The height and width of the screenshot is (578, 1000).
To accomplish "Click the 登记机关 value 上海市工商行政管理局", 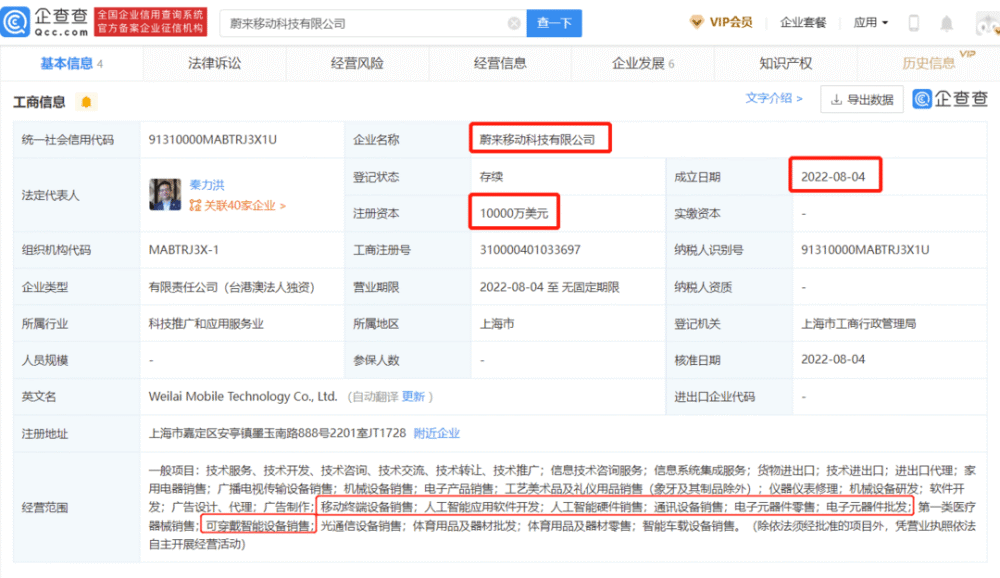I will click(x=858, y=324).
